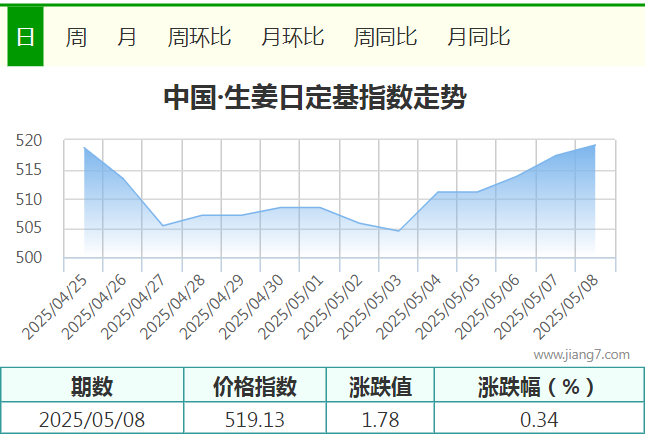Viewport: 645px width, 440px height.
Task: Click the 涨跌幅（%） column header
Action: tap(539, 386)
